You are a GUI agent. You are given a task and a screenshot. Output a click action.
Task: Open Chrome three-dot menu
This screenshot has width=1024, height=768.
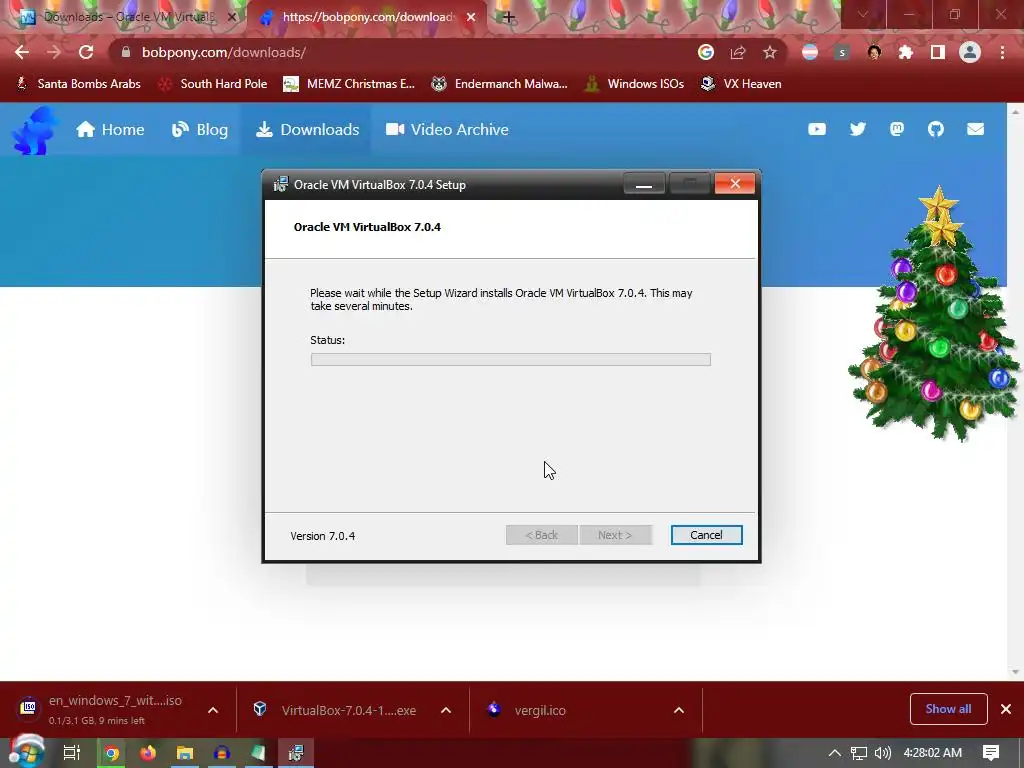(x=1002, y=52)
